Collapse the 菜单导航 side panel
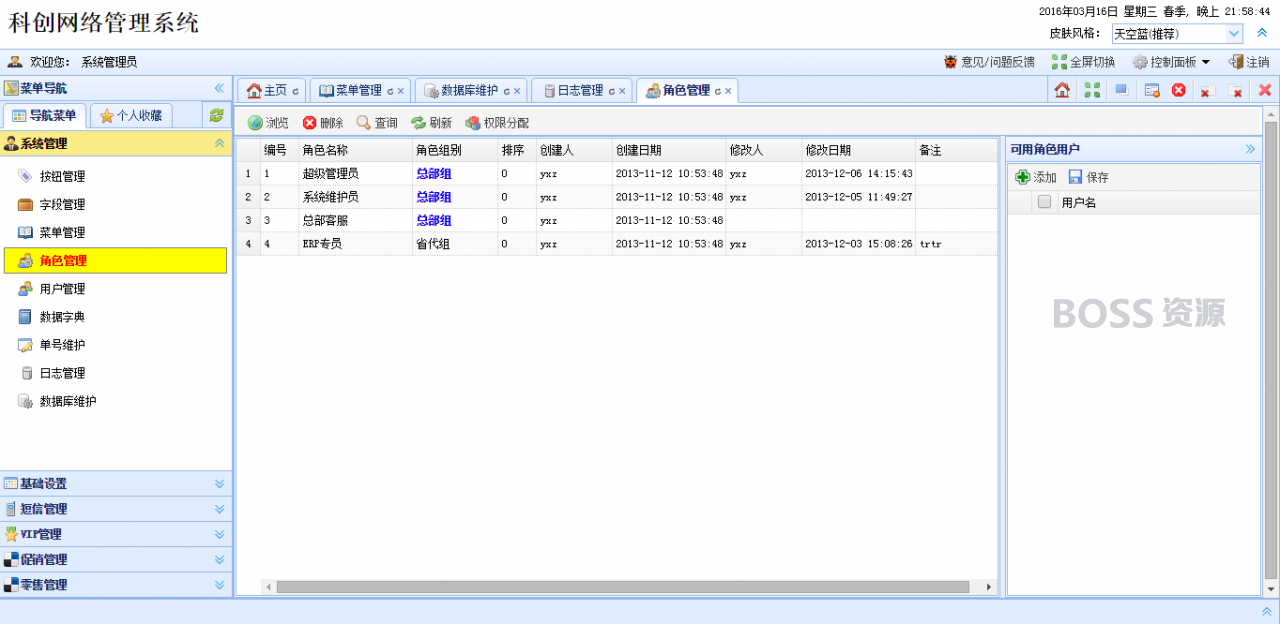Image resolution: width=1280 pixels, height=624 pixels. point(219,88)
